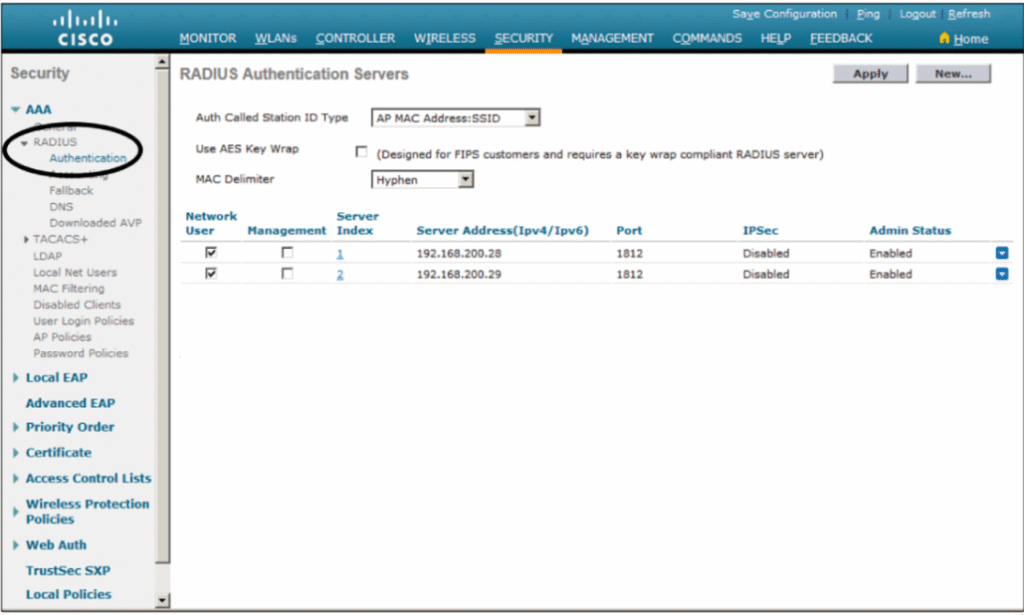
Task: Expand the Priority Order section
Action: pyautogui.click(x=15, y=427)
